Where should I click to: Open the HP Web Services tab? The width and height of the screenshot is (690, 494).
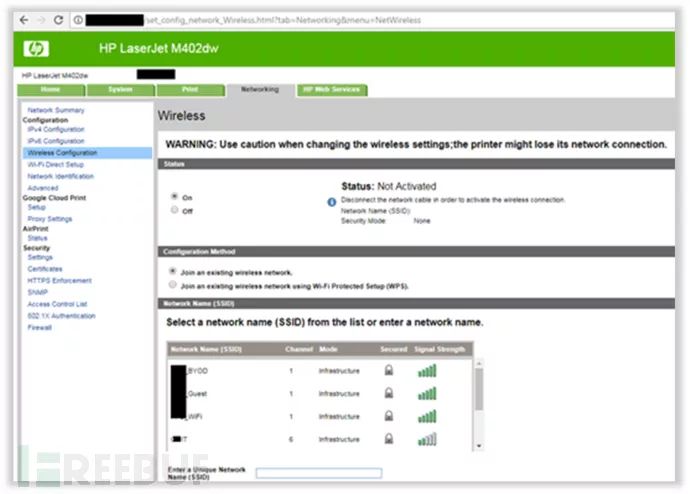click(x=332, y=90)
